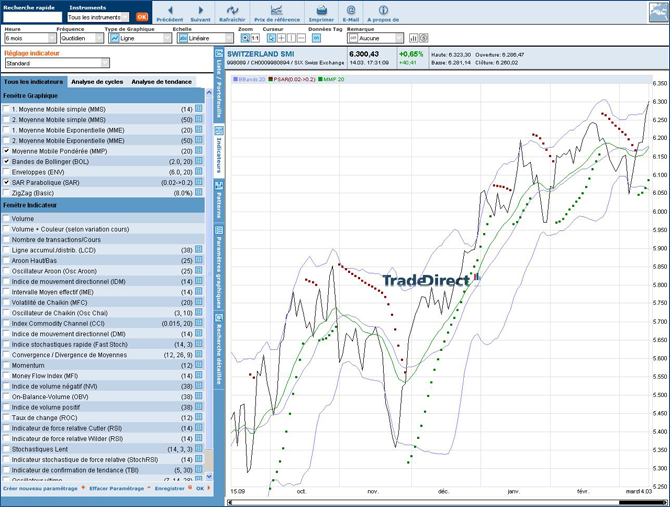Click the Suivant forward arrow
Image resolution: width=670 pixels, height=507 pixels.
200,10
